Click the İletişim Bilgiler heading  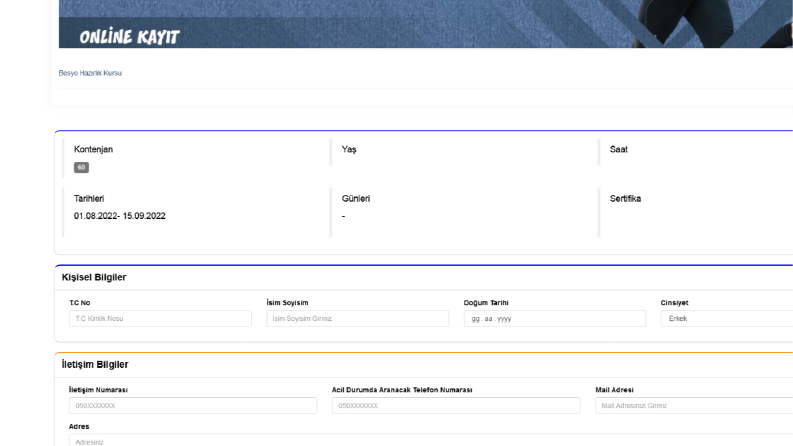(95, 365)
